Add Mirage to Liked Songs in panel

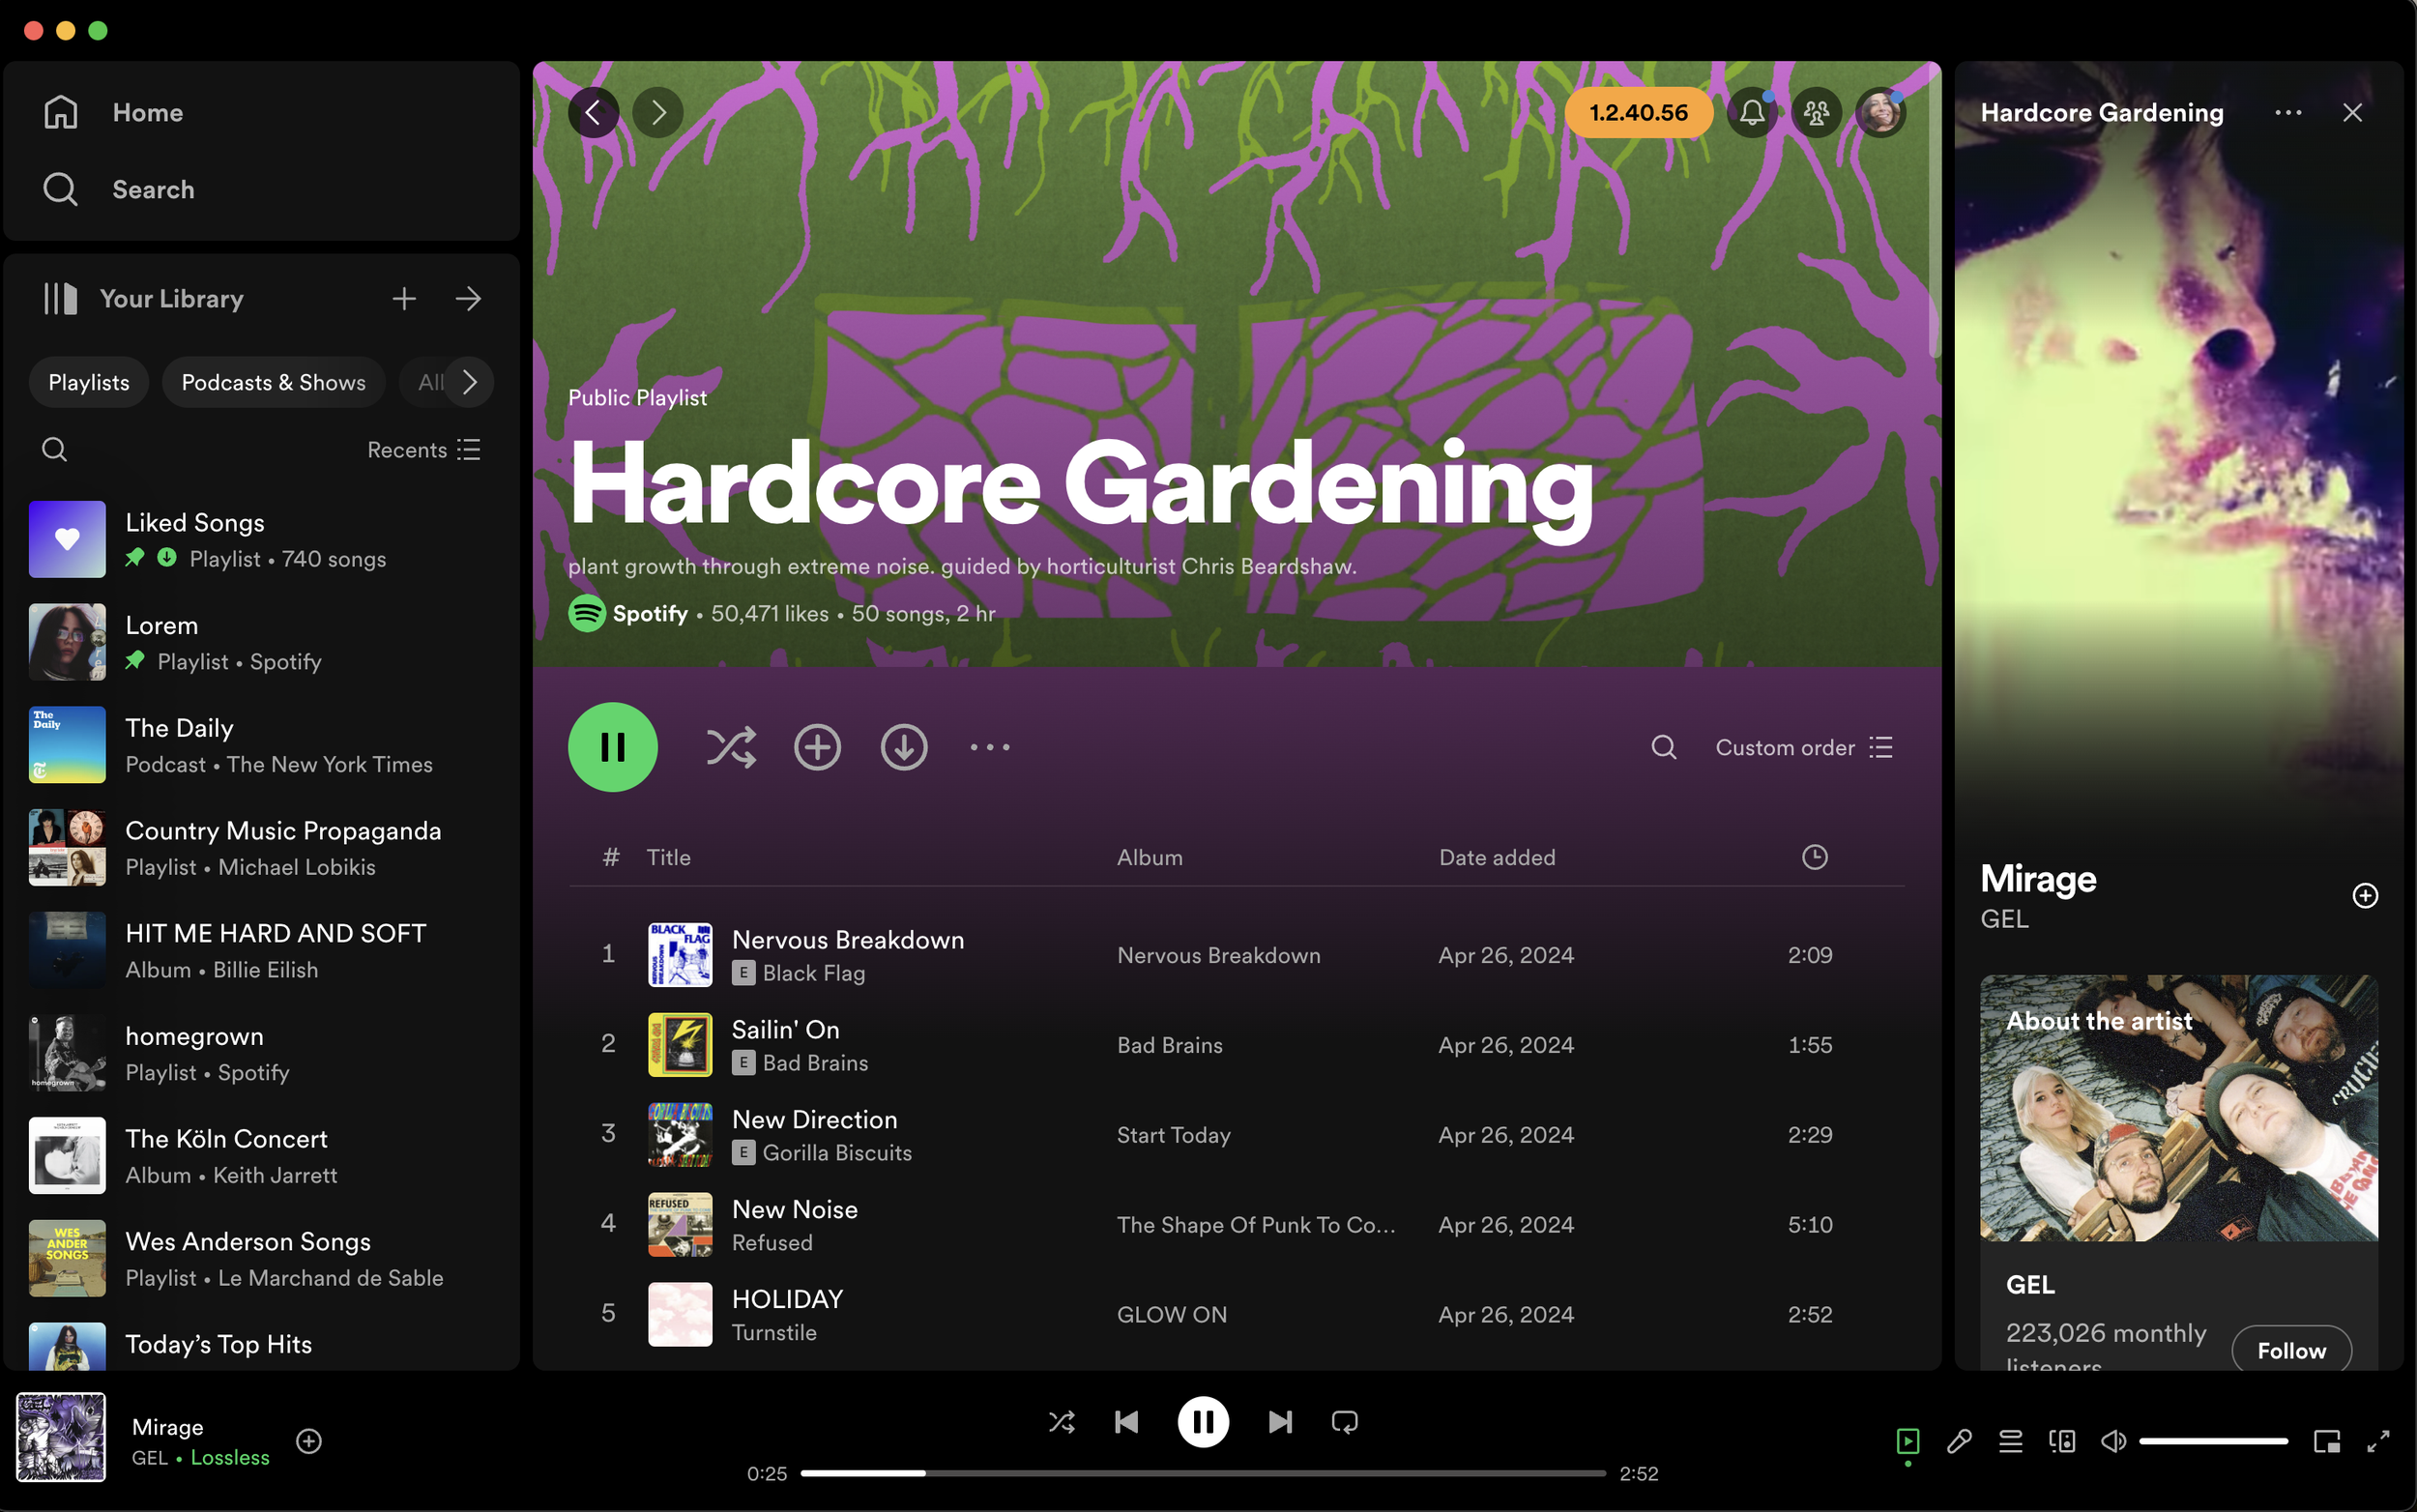point(2365,895)
